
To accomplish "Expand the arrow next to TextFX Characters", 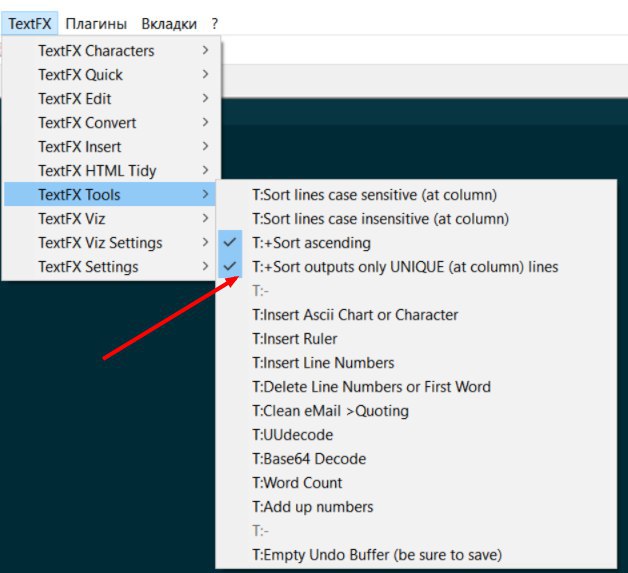I will click(205, 50).
